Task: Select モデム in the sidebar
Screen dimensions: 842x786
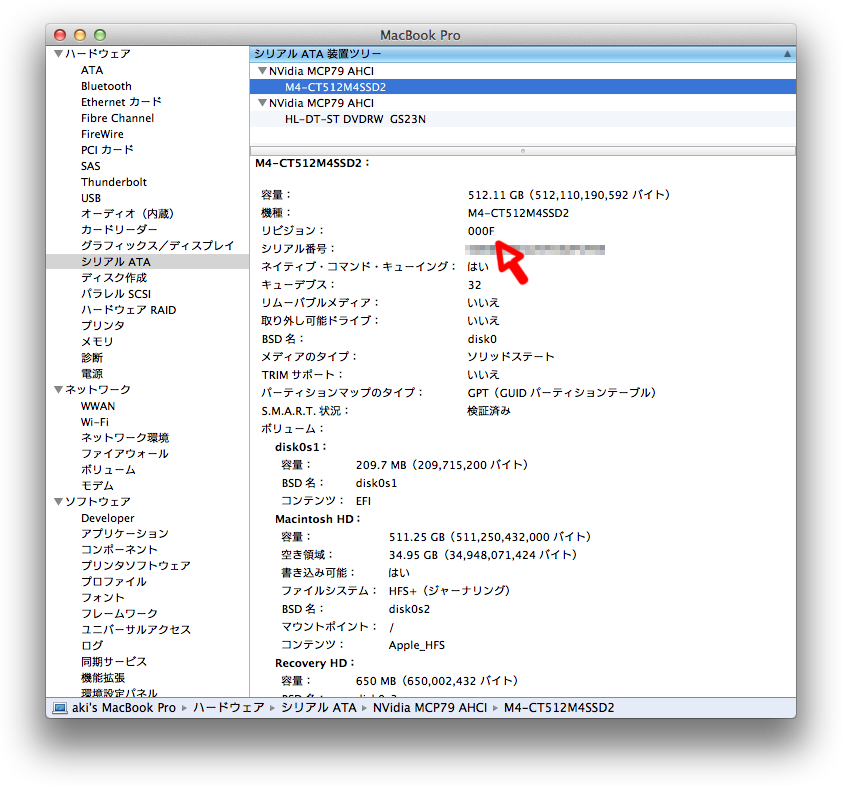Action: click(x=97, y=486)
